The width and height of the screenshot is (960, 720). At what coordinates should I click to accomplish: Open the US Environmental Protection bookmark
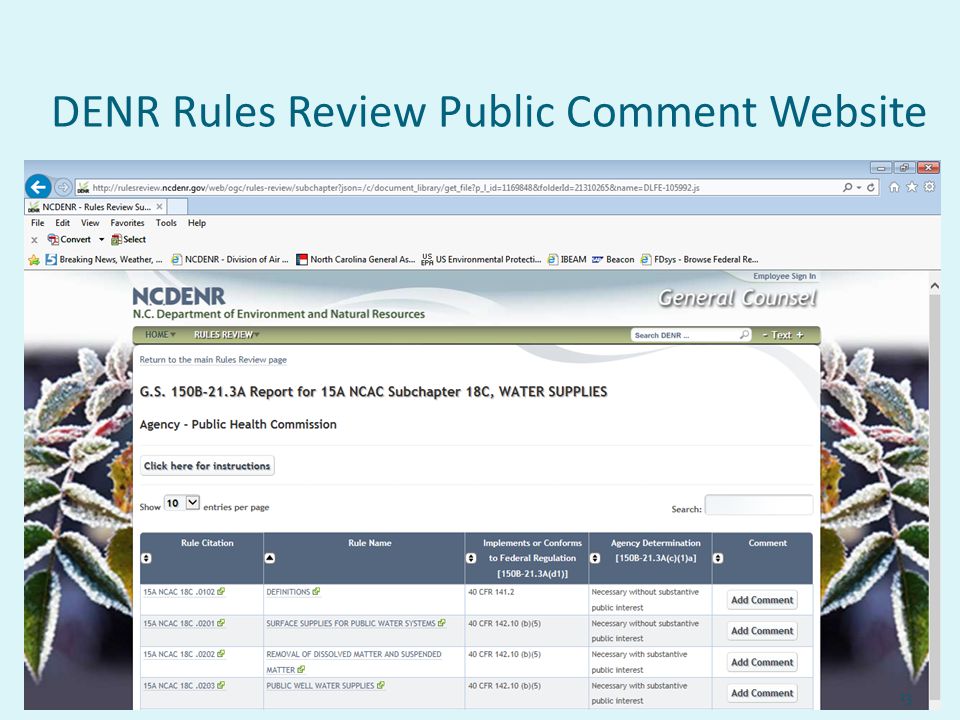click(x=481, y=260)
